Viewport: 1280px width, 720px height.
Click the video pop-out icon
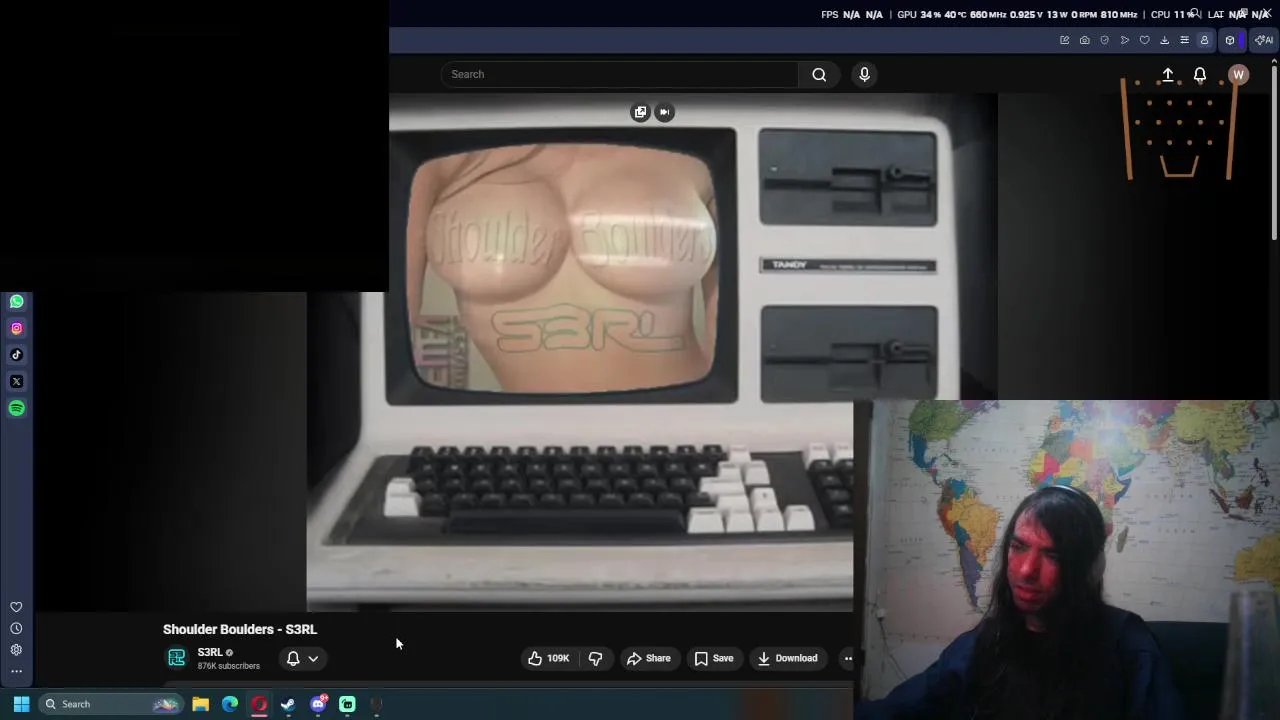640,112
